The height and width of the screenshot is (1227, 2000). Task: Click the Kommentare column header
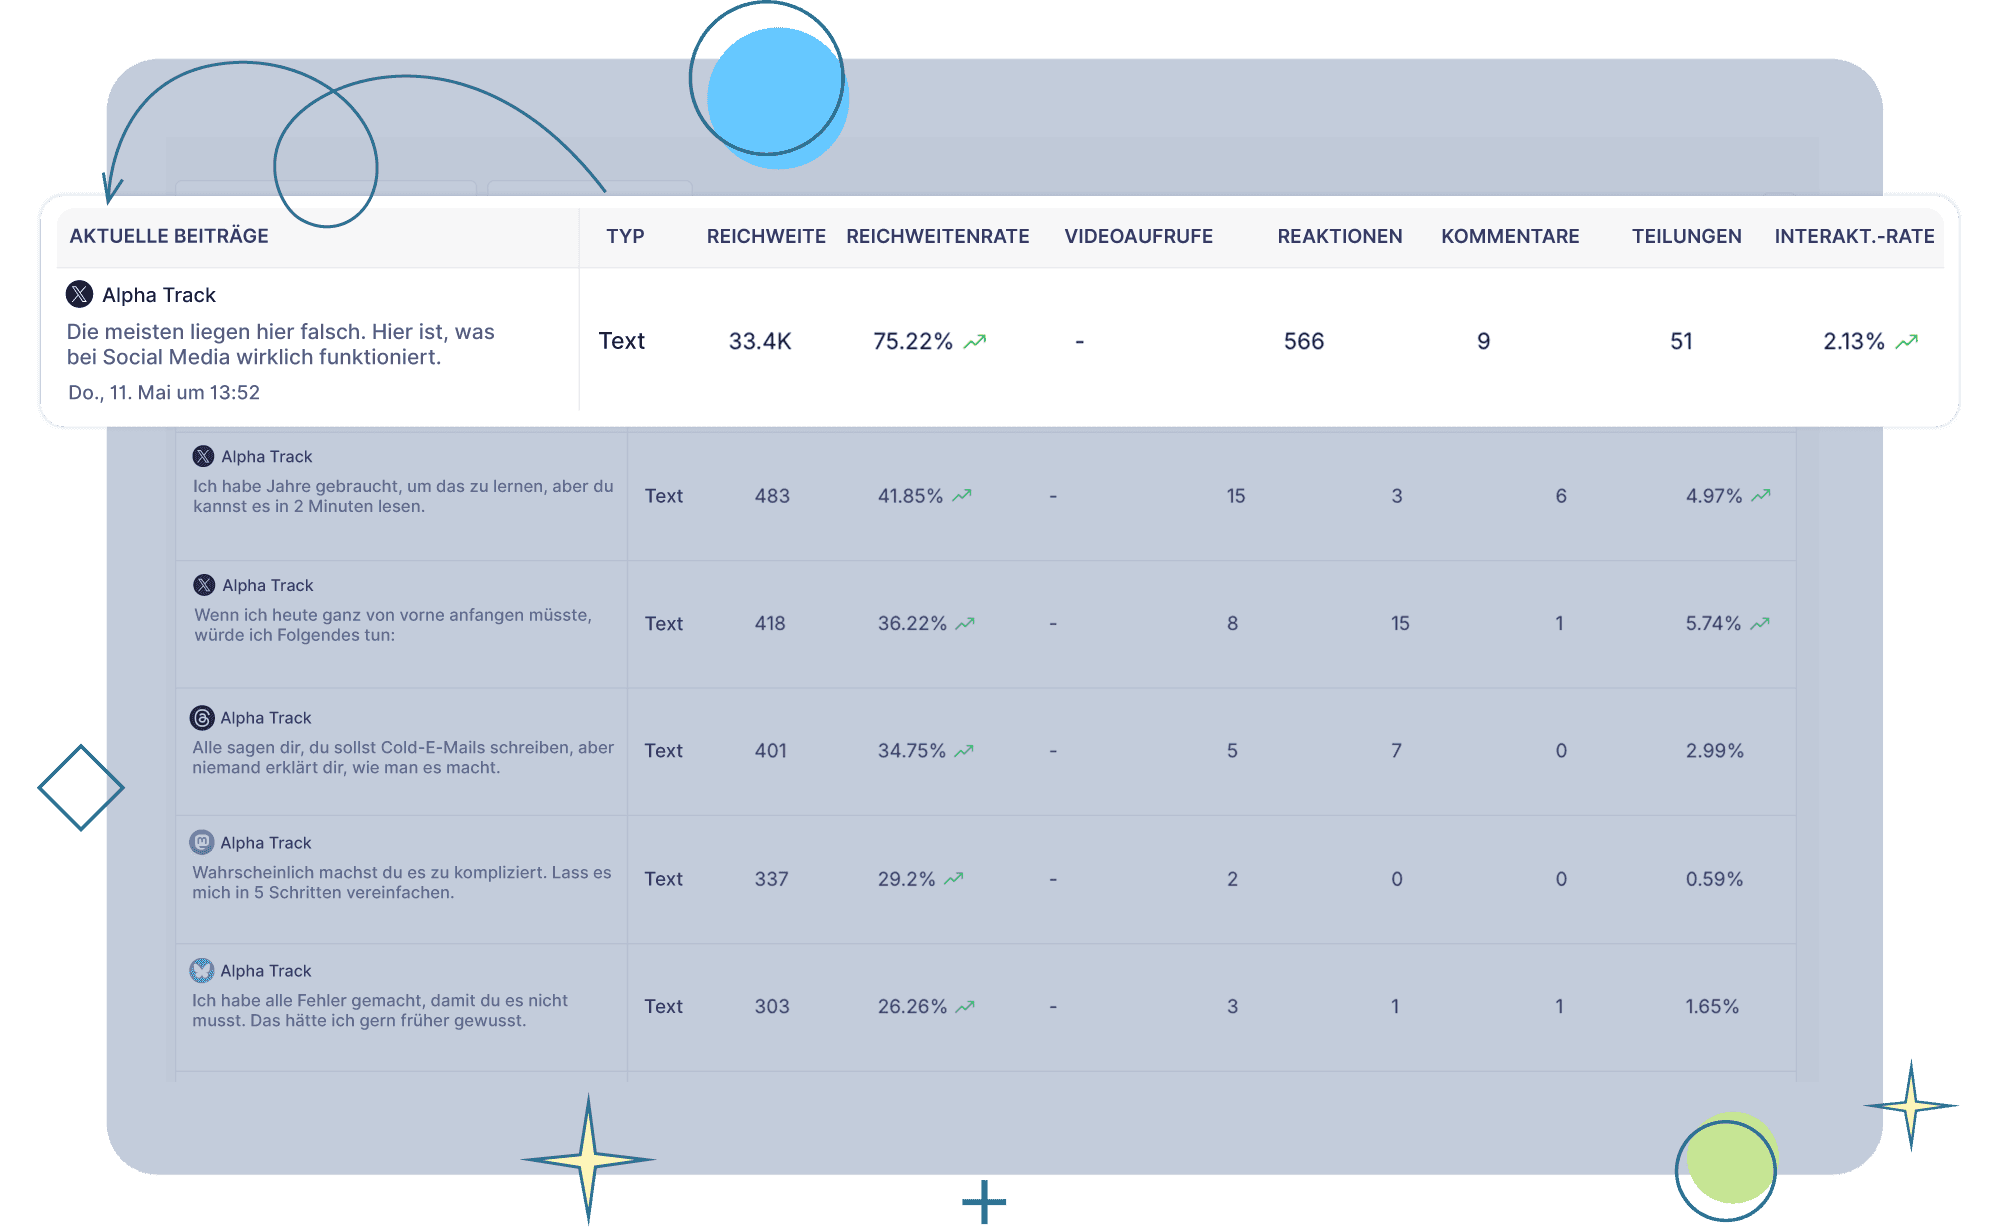pos(1510,236)
